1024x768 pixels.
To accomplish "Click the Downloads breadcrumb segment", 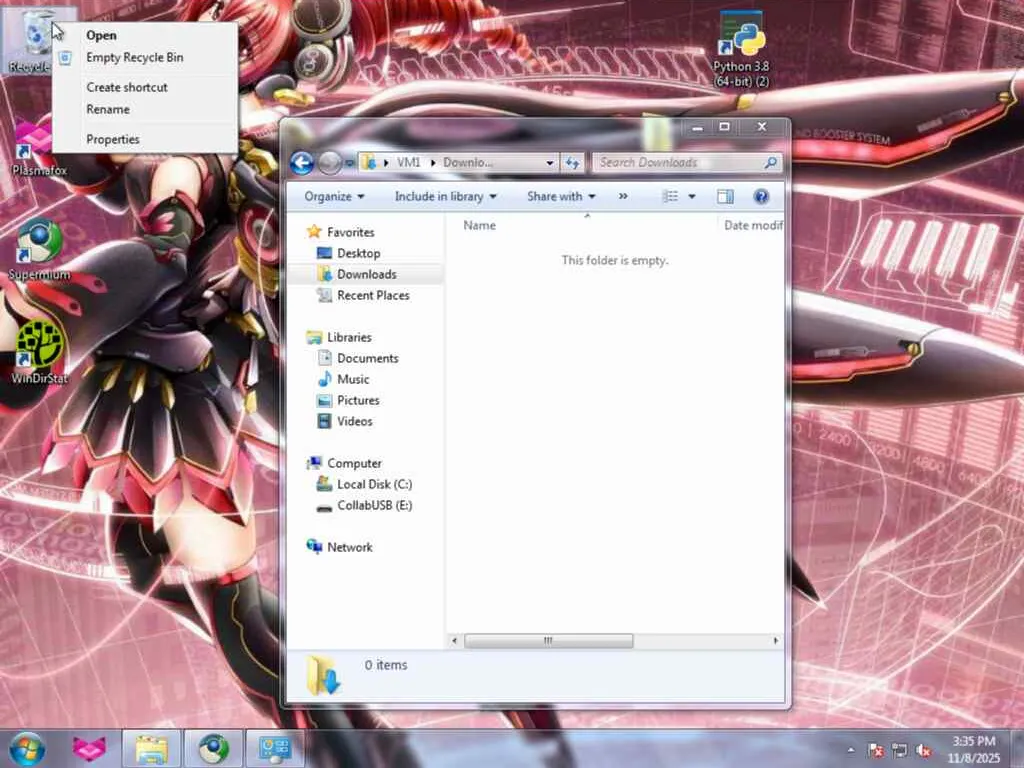I will pyautogui.click(x=468, y=163).
